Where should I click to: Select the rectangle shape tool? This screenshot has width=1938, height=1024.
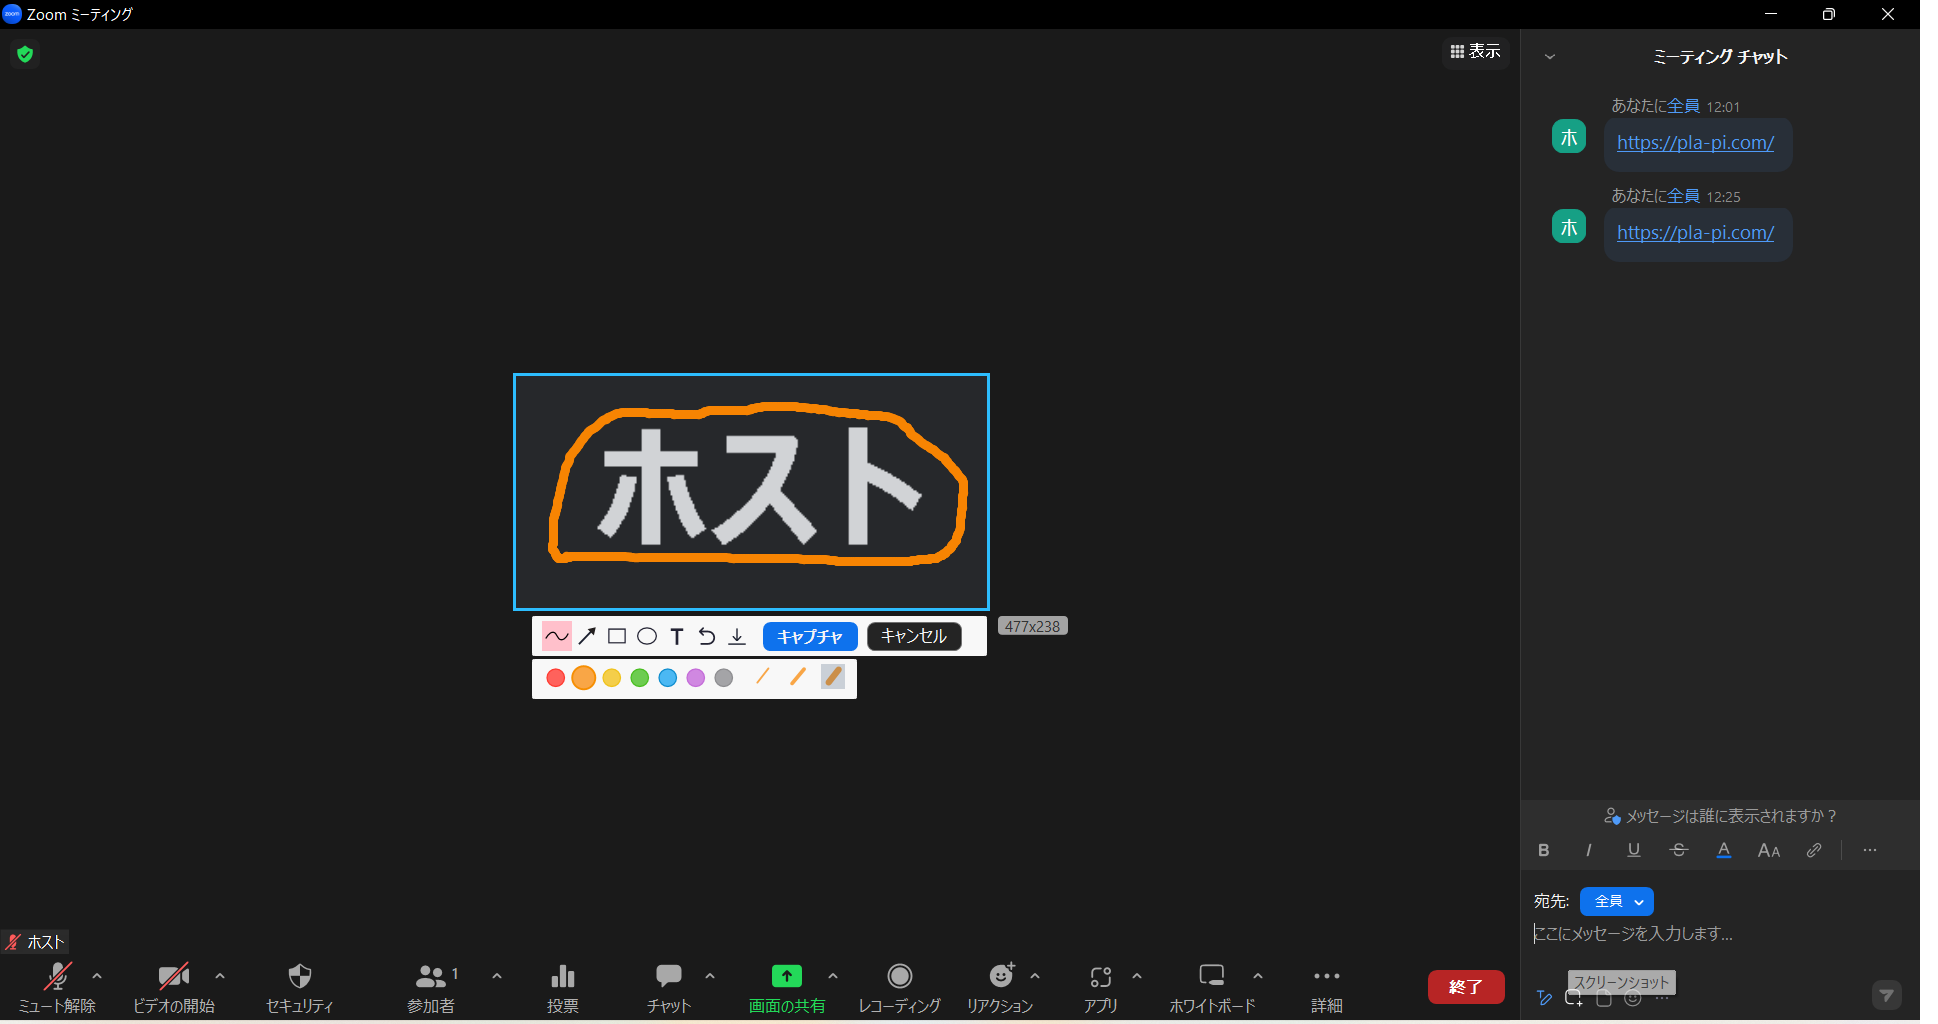[x=617, y=636]
